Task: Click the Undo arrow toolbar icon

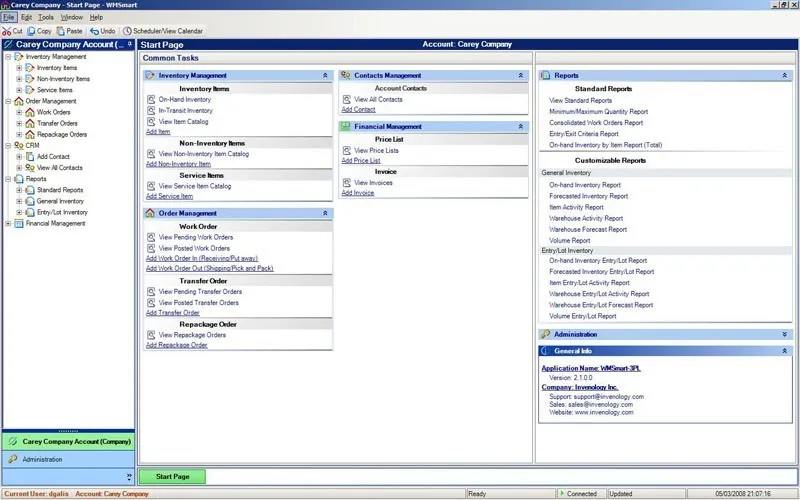Action: point(94,31)
